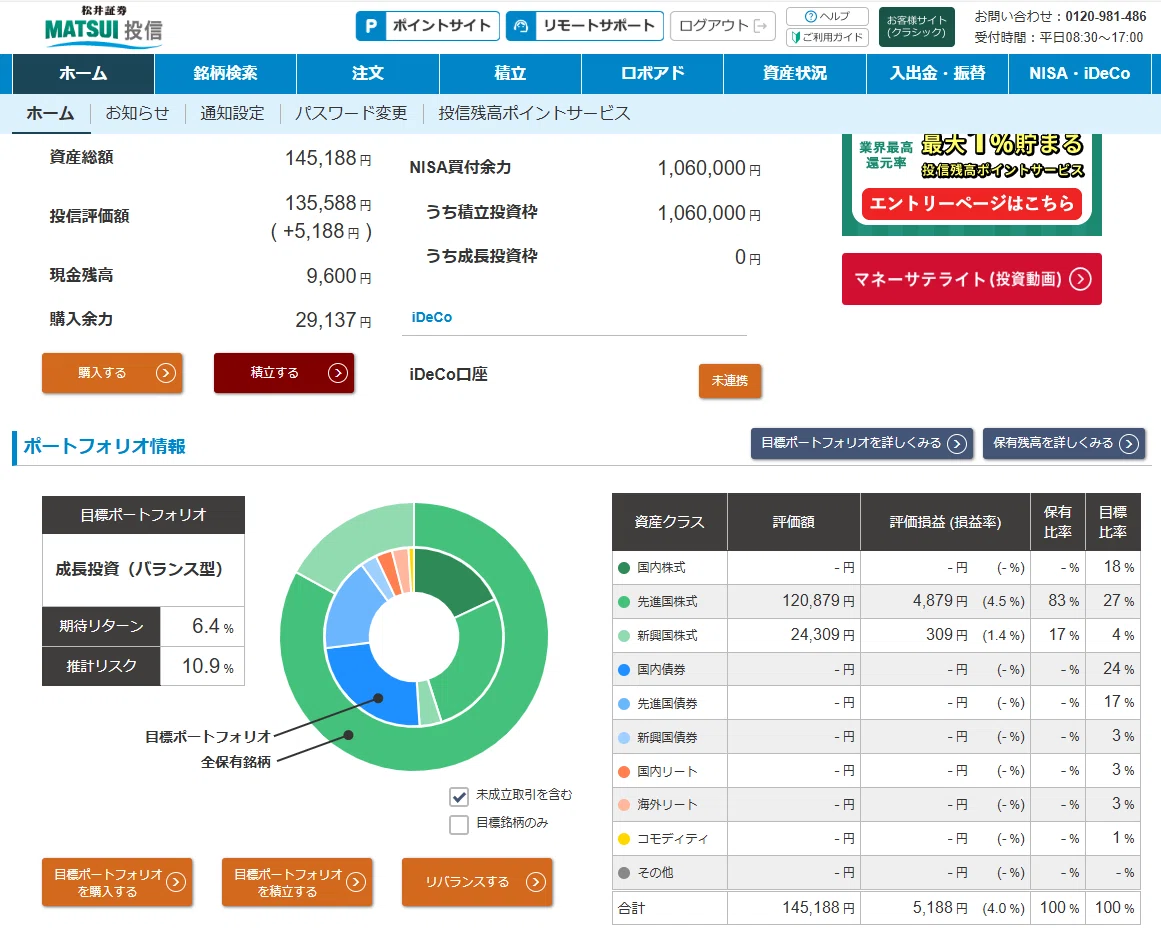
Task: Open the ホーム main navigation tab
Action: tap(83, 73)
